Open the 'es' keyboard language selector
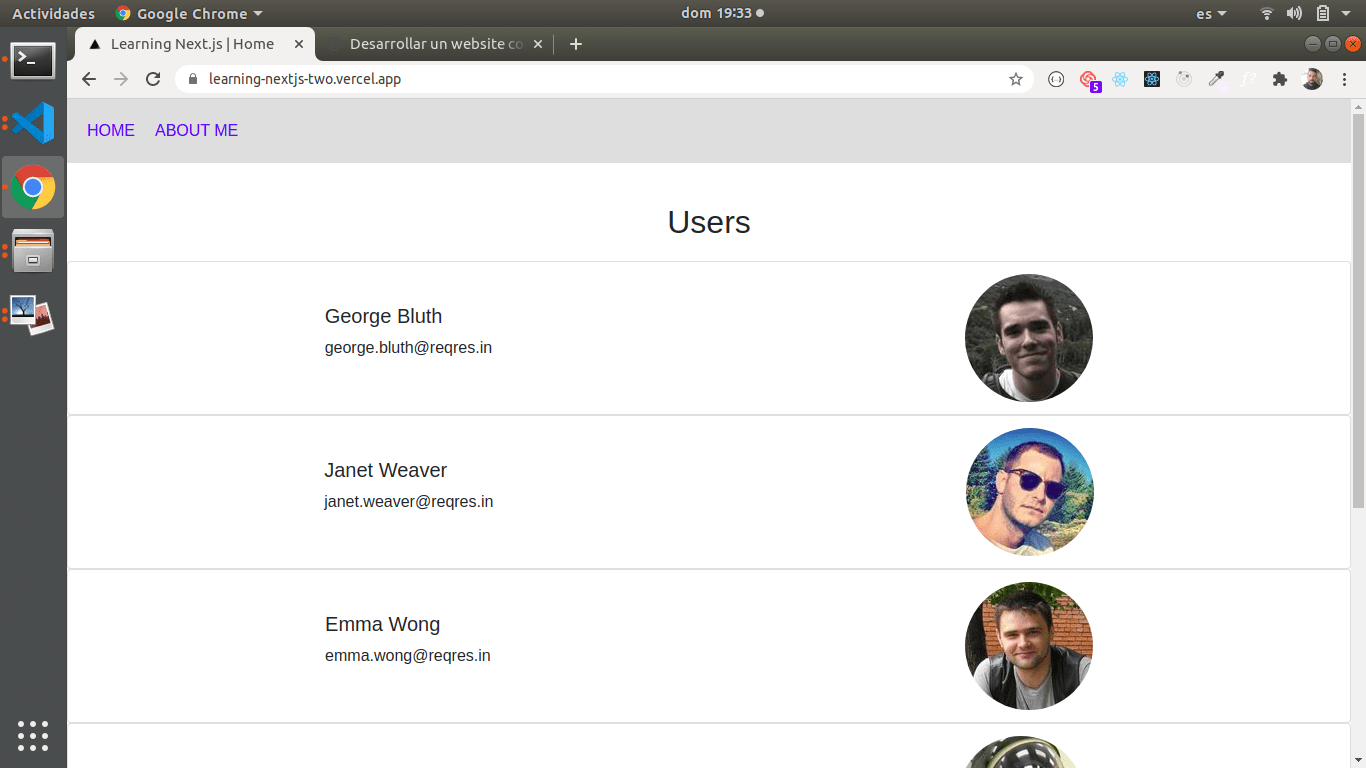Screen dimensions: 1366x768 (1212, 14)
